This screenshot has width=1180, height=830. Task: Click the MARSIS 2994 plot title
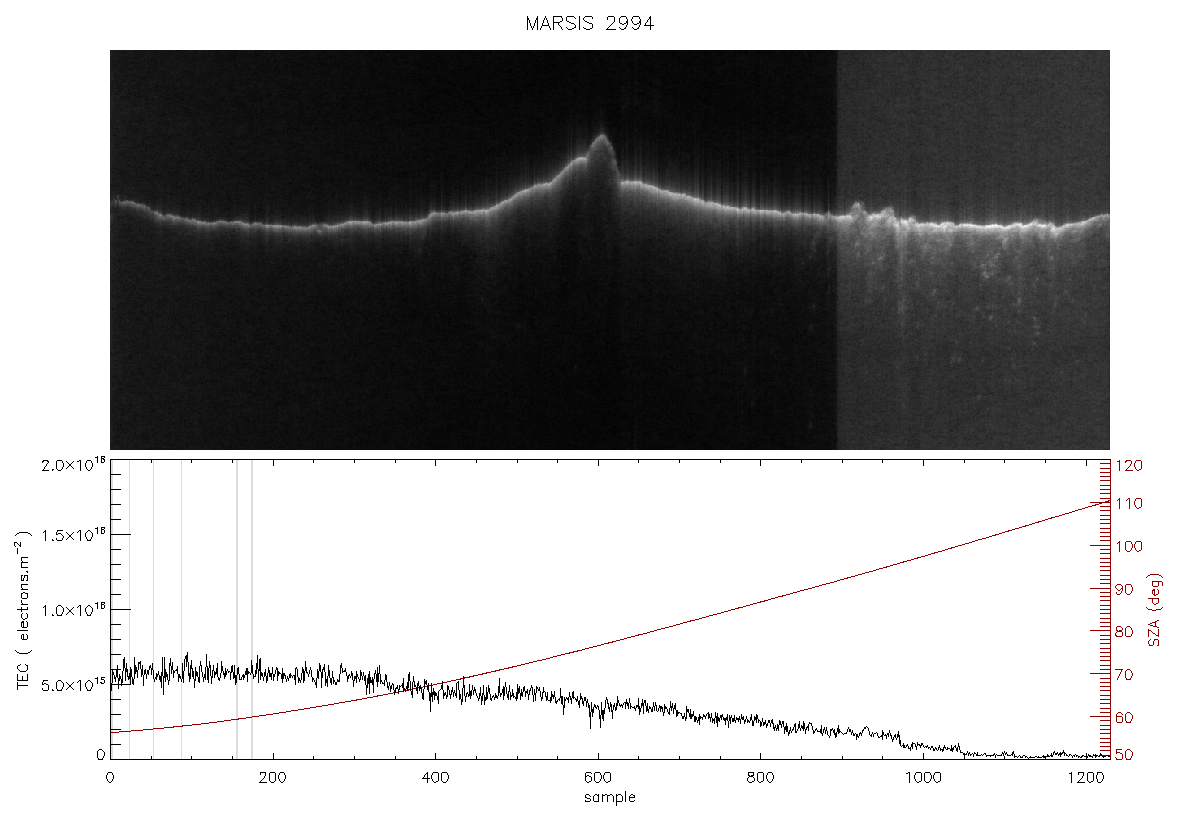click(x=589, y=23)
